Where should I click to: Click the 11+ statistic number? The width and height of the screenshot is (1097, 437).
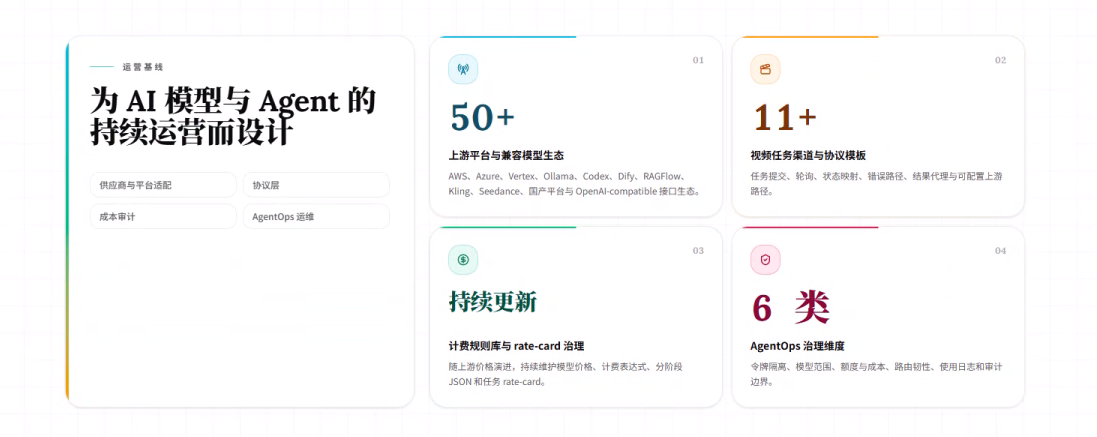coord(784,117)
